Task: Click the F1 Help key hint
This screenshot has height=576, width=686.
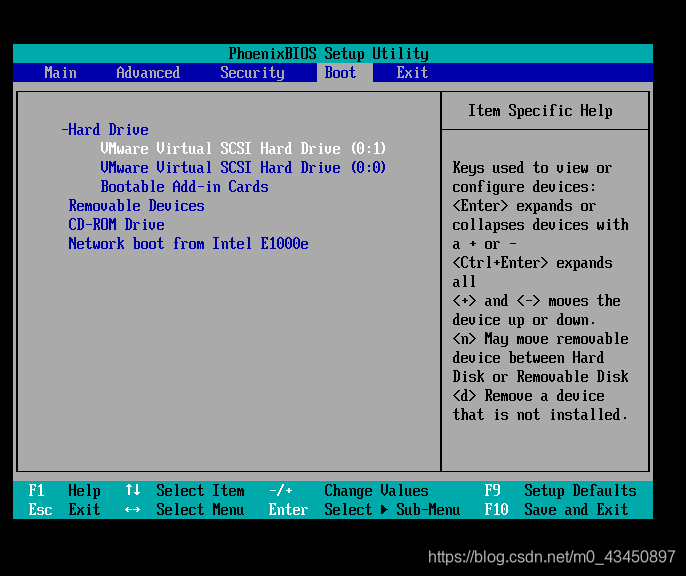Action: tap(64, 491)
